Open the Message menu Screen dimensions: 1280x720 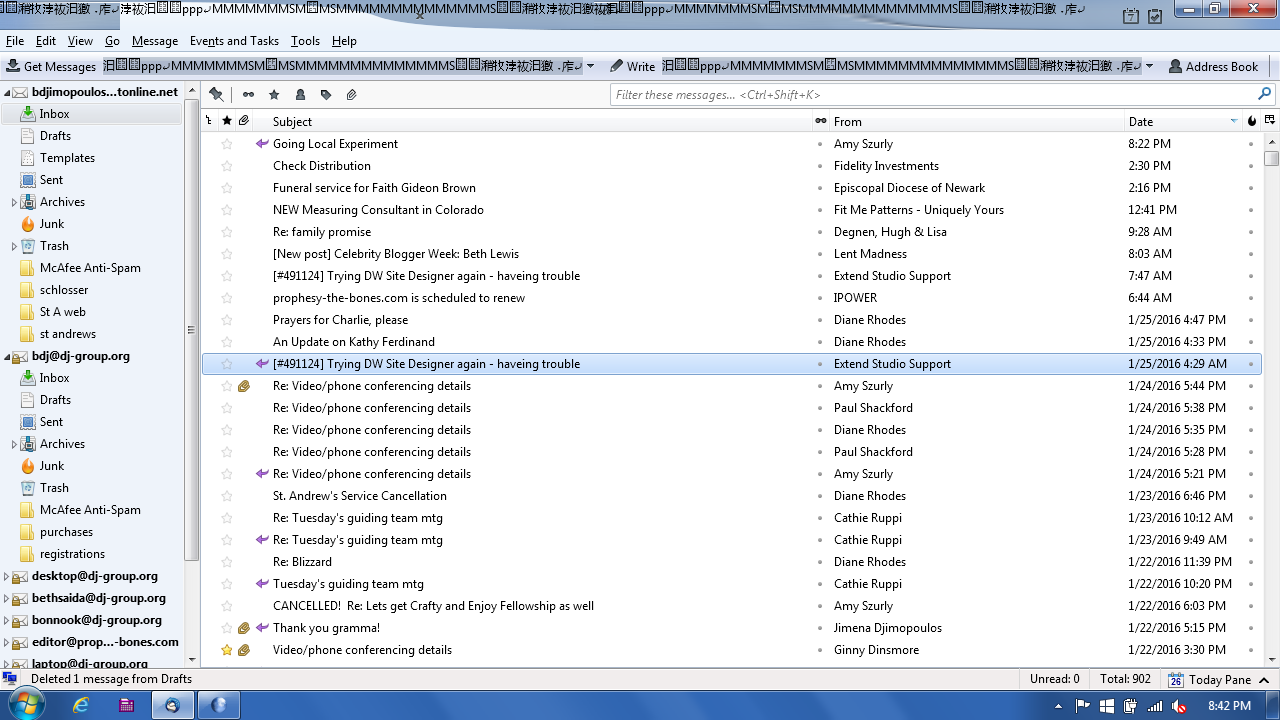coord(154,41)
